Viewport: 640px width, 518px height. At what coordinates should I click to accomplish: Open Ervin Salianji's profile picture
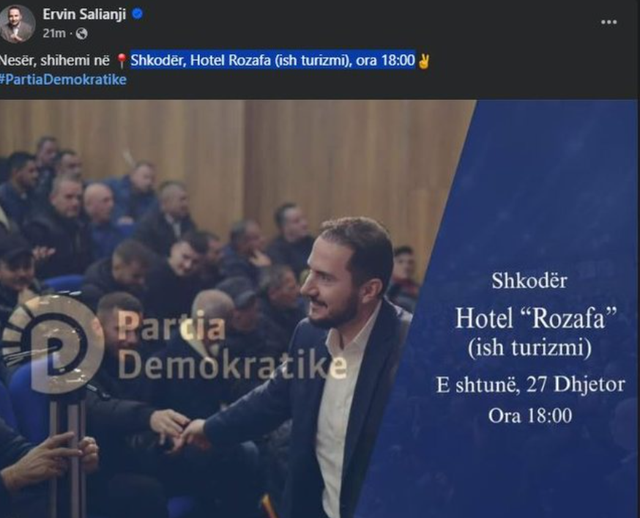17,24
